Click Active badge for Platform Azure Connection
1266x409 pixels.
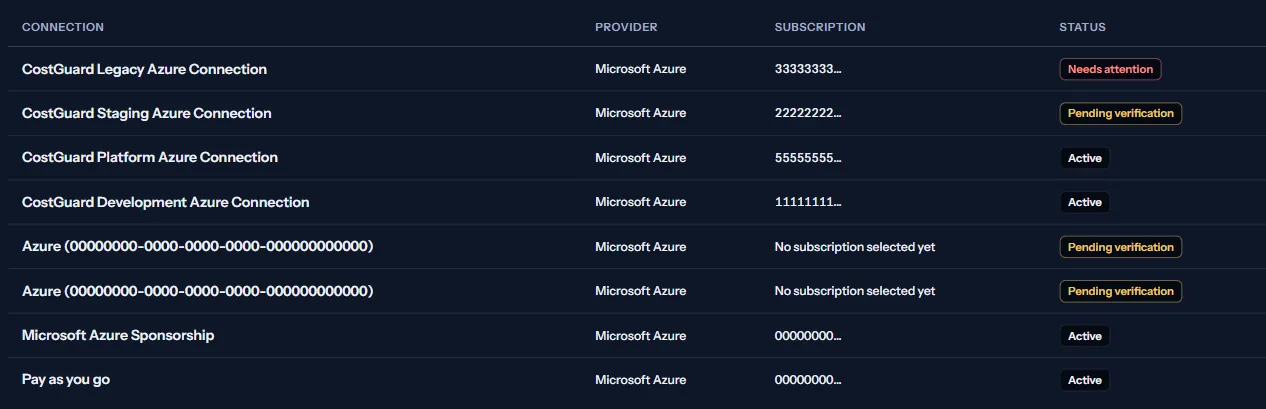(1085, 158)
